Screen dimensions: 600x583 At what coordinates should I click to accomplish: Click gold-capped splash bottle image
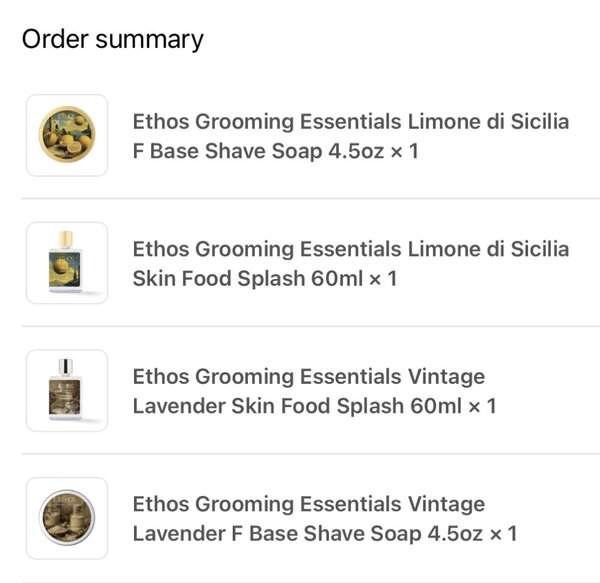pos(65,262)
